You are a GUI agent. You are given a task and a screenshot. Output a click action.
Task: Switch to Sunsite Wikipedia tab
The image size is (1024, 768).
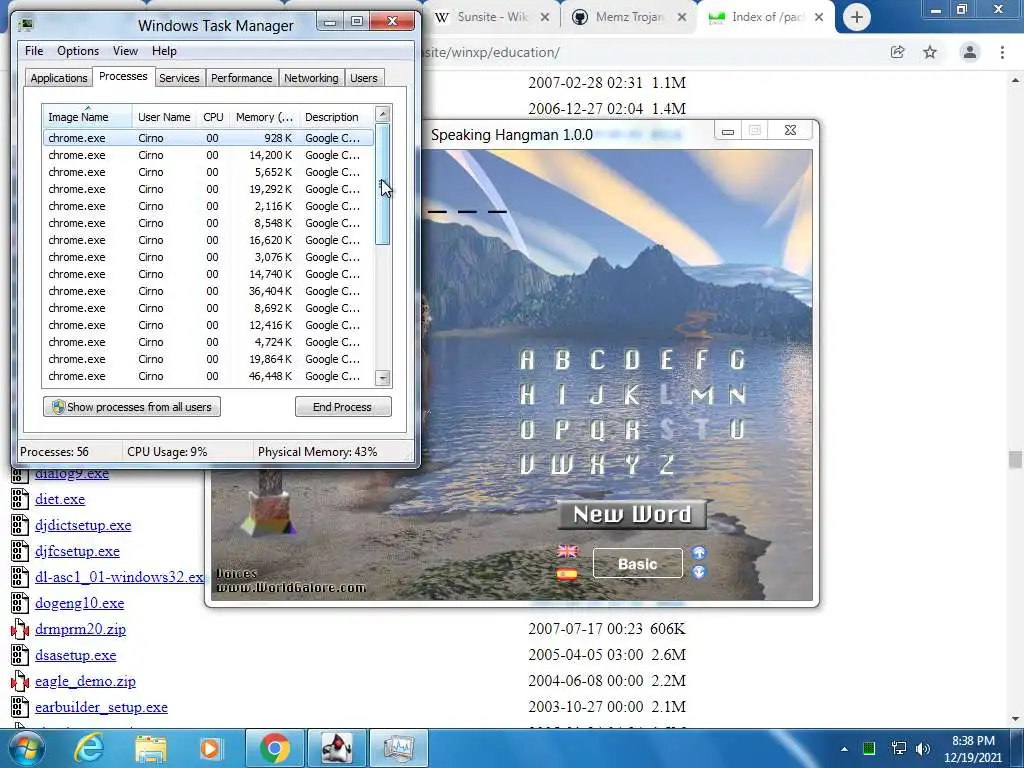click(x=492, y=17)
